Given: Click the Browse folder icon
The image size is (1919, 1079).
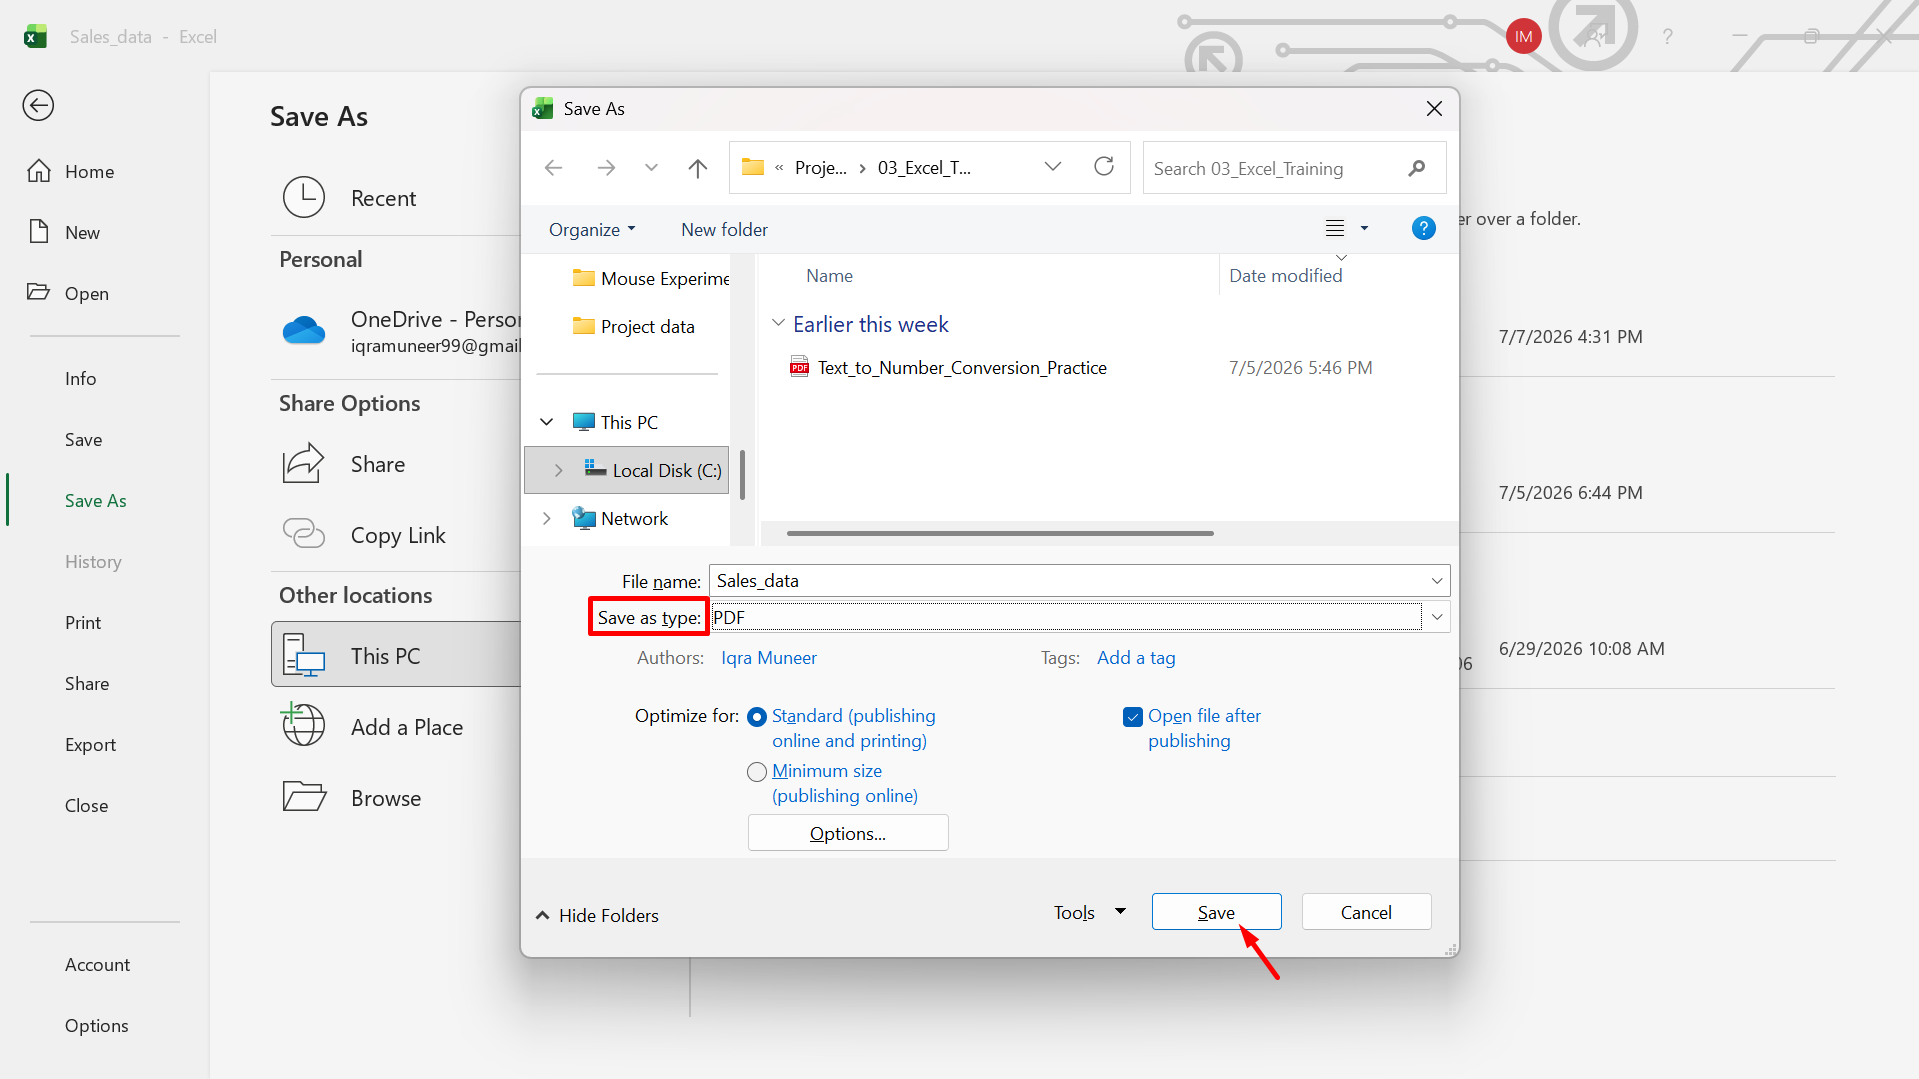Looking at the screenshot, I should [304, 797].
